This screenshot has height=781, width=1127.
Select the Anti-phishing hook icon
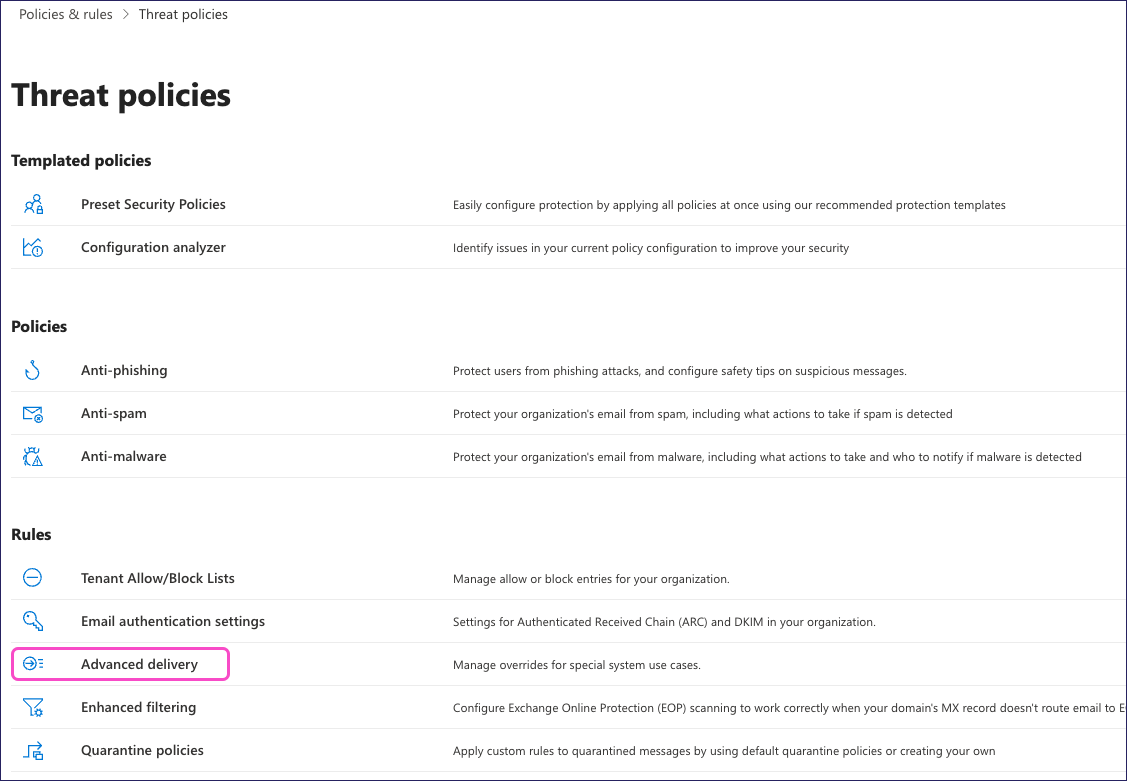pos(32,370)
